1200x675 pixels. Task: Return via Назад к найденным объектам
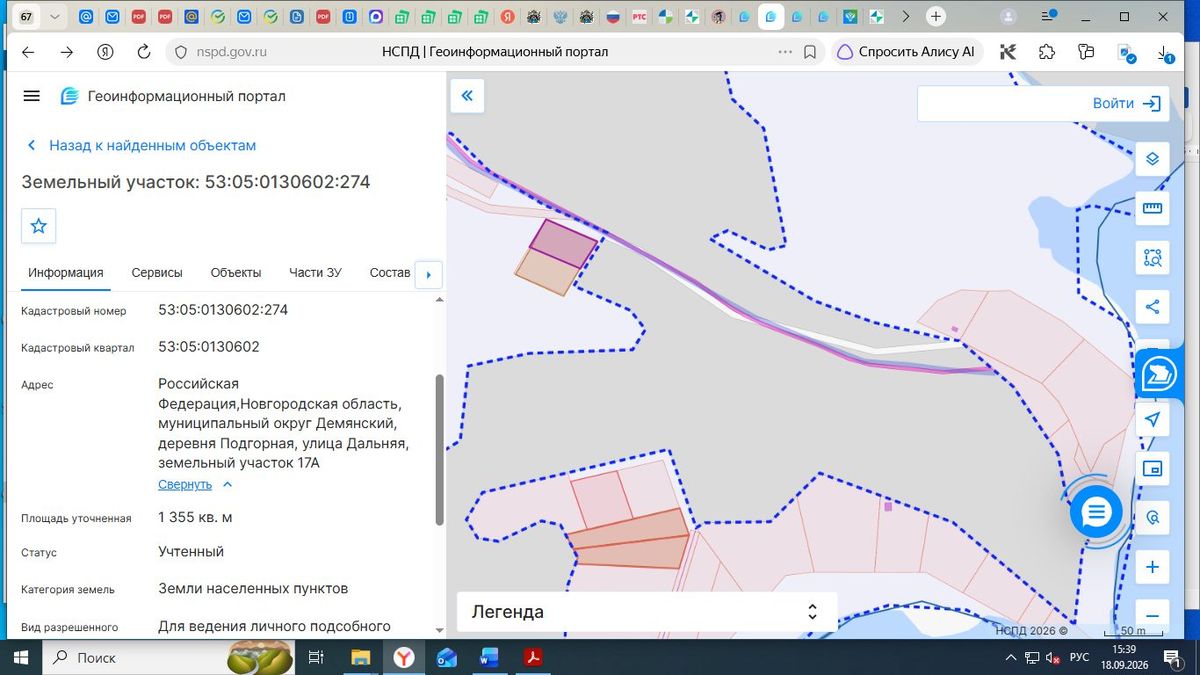coord(141,145)
